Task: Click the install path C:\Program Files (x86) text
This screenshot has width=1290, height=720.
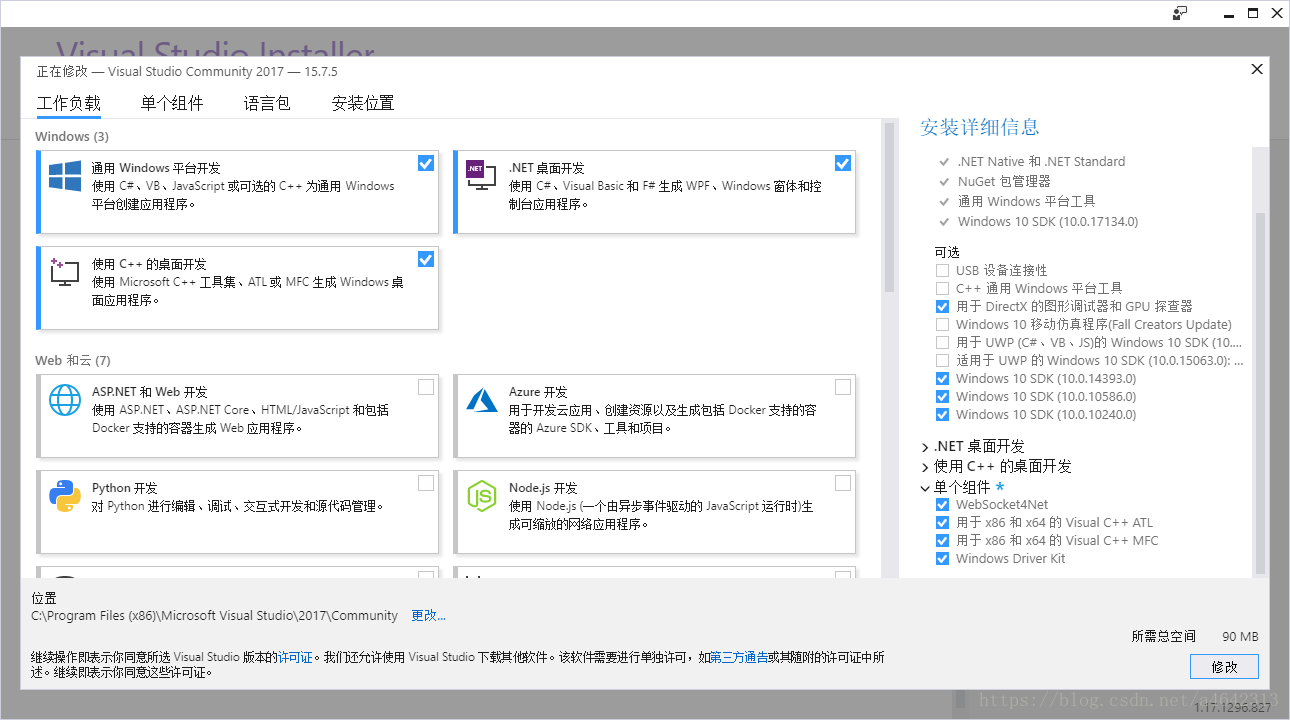Action: pos(215,615)
